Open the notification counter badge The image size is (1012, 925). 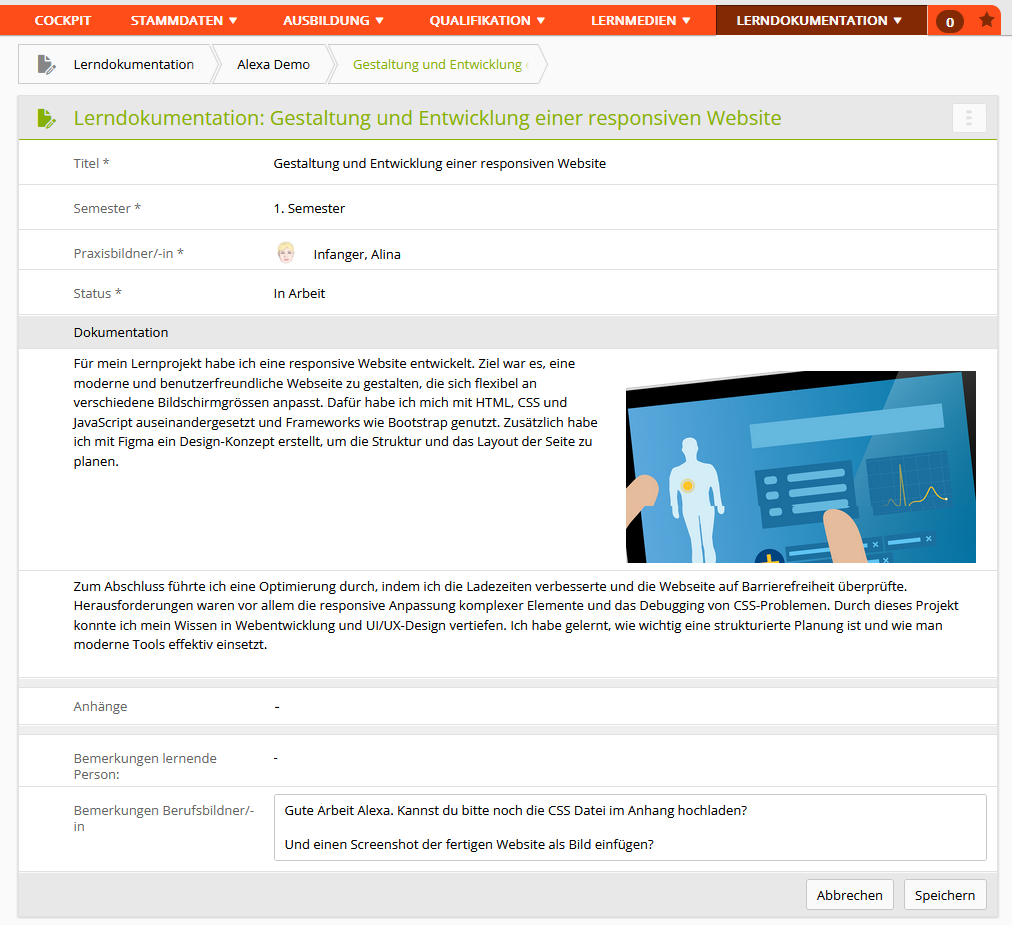pos(949,21)
